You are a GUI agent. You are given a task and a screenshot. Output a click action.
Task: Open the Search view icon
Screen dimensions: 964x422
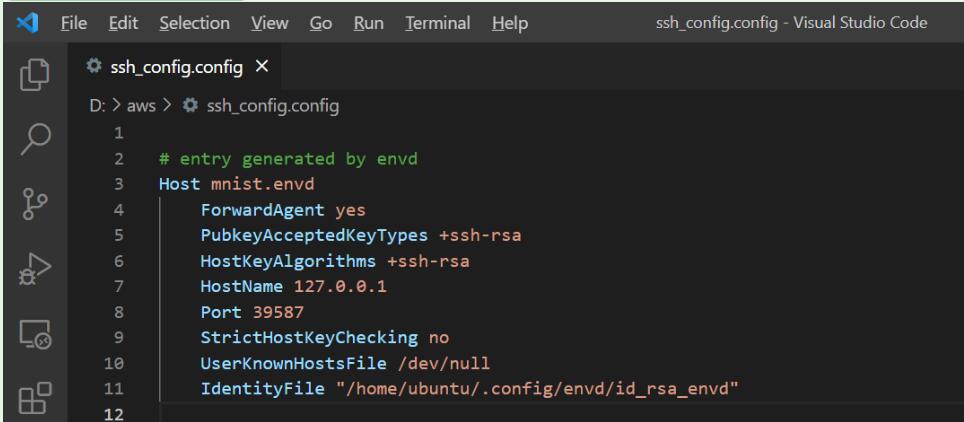(35, 139)
